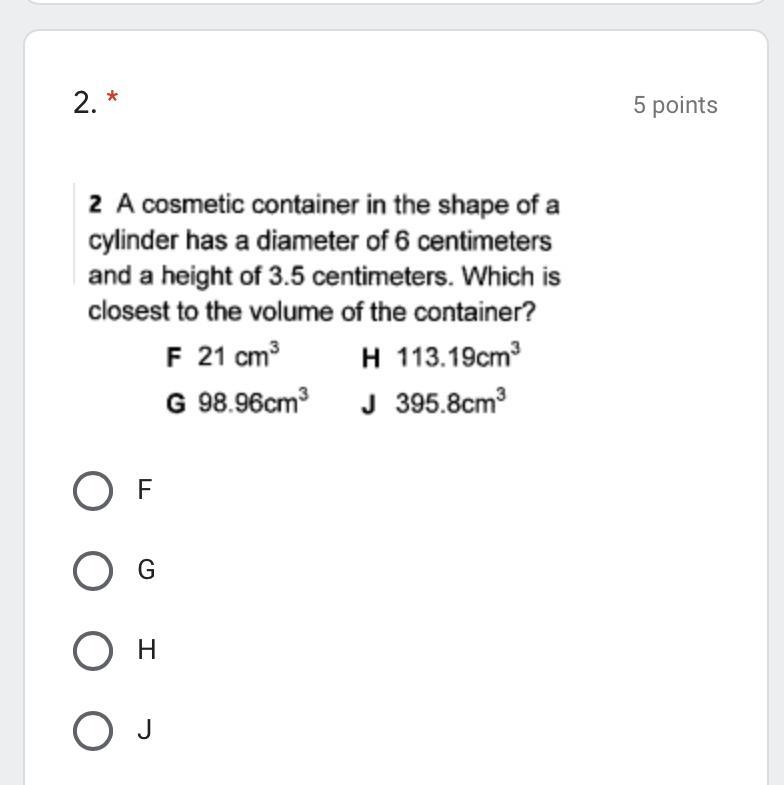The image size is (784, 785).
Task: Click the bold "2" inside the question image
Action: 95,205
